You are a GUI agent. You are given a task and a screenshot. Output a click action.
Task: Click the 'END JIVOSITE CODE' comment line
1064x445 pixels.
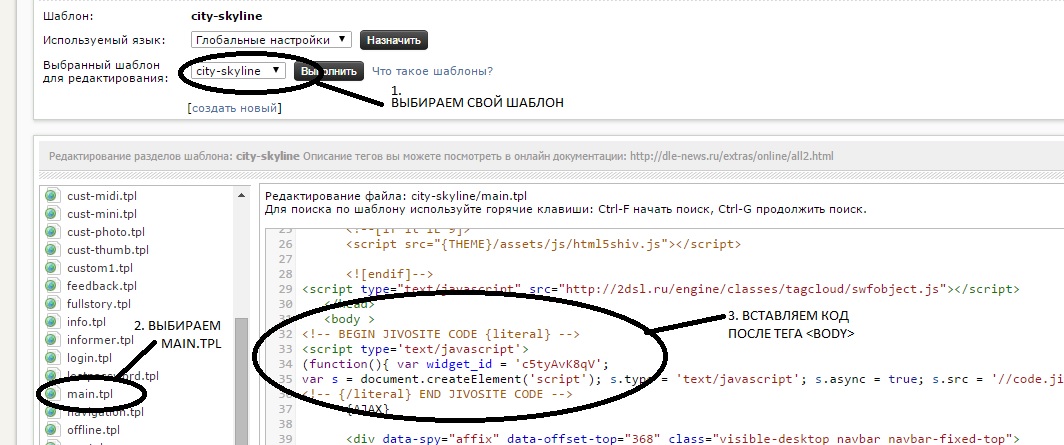(437, 394)
